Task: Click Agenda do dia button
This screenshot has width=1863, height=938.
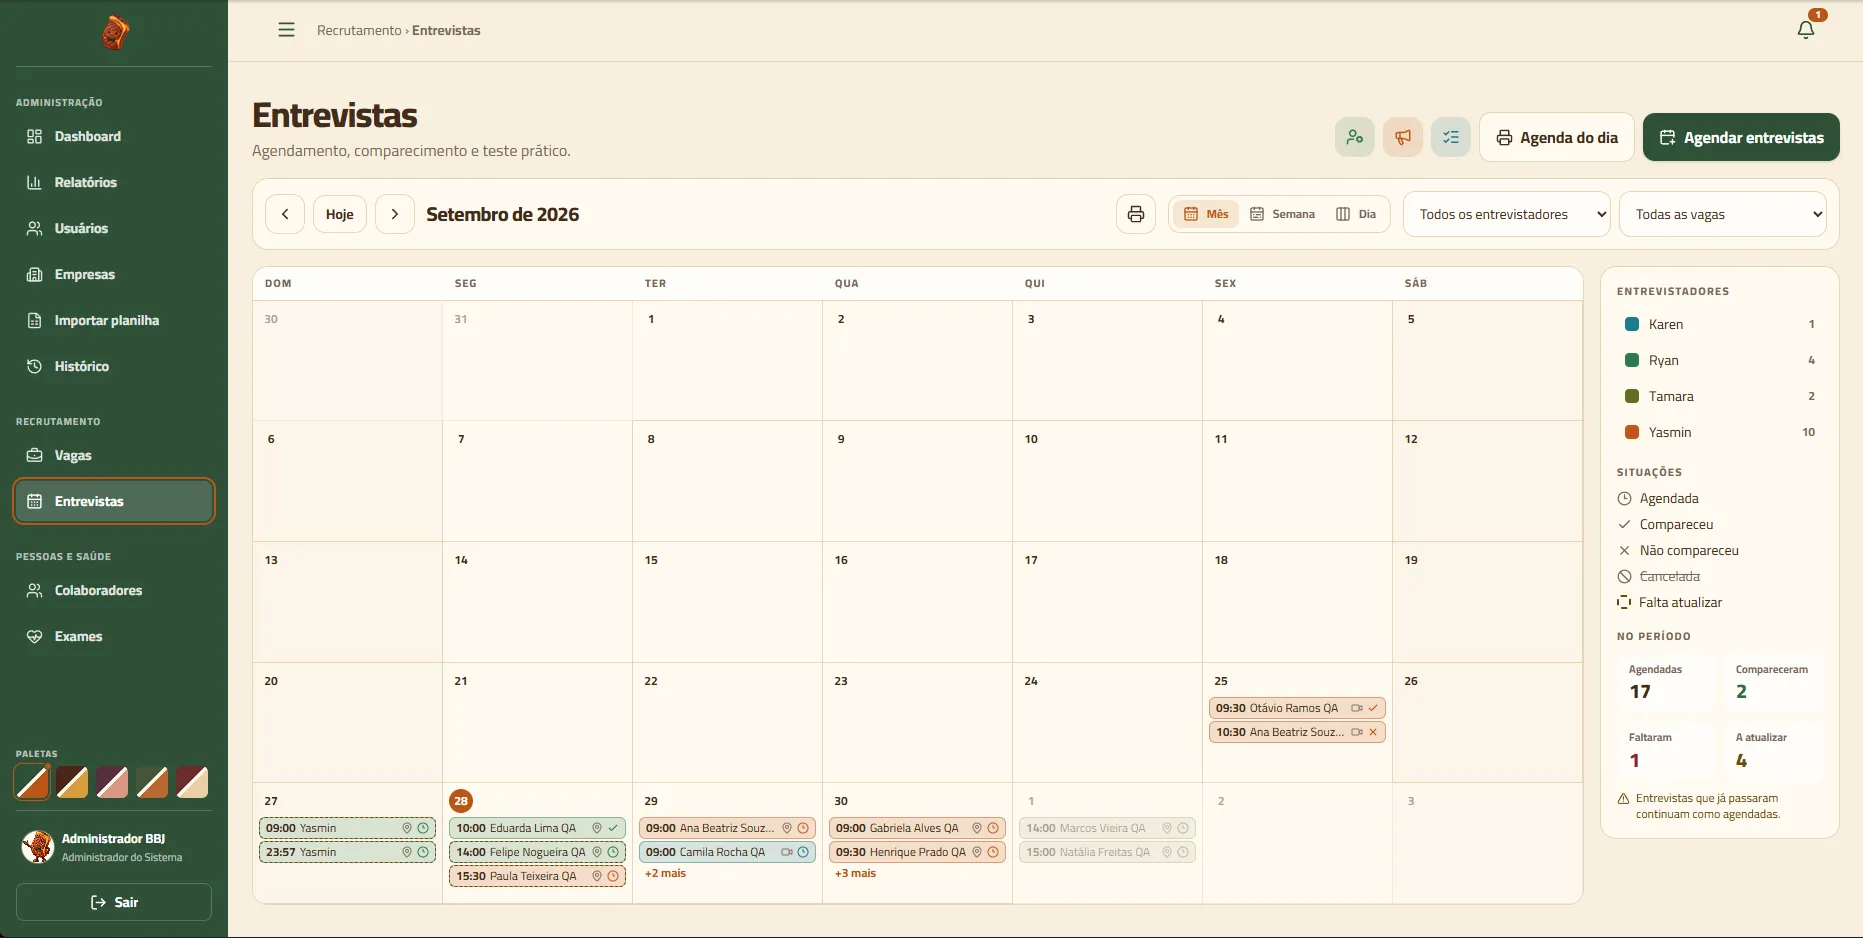Action: click(x=1557, y=137)
